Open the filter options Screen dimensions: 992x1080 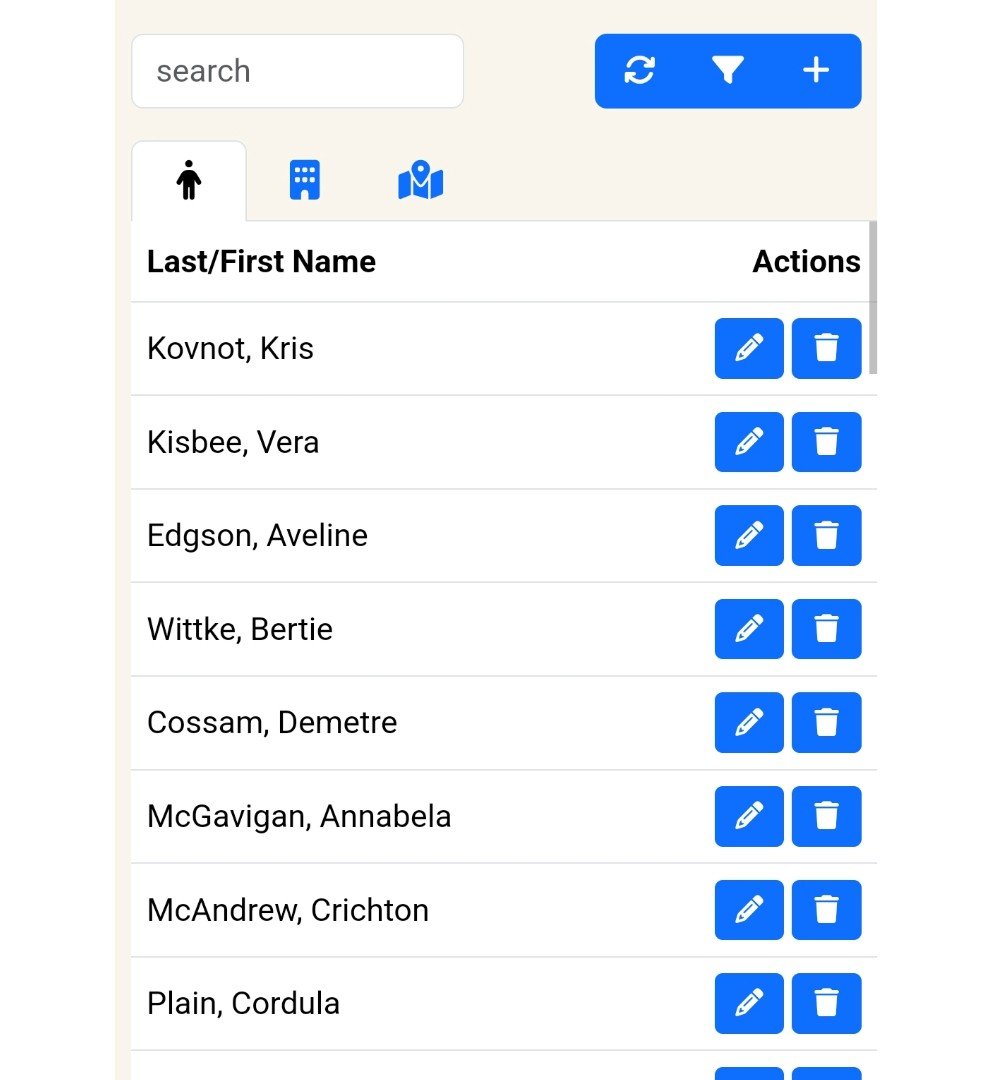[727, 71]
